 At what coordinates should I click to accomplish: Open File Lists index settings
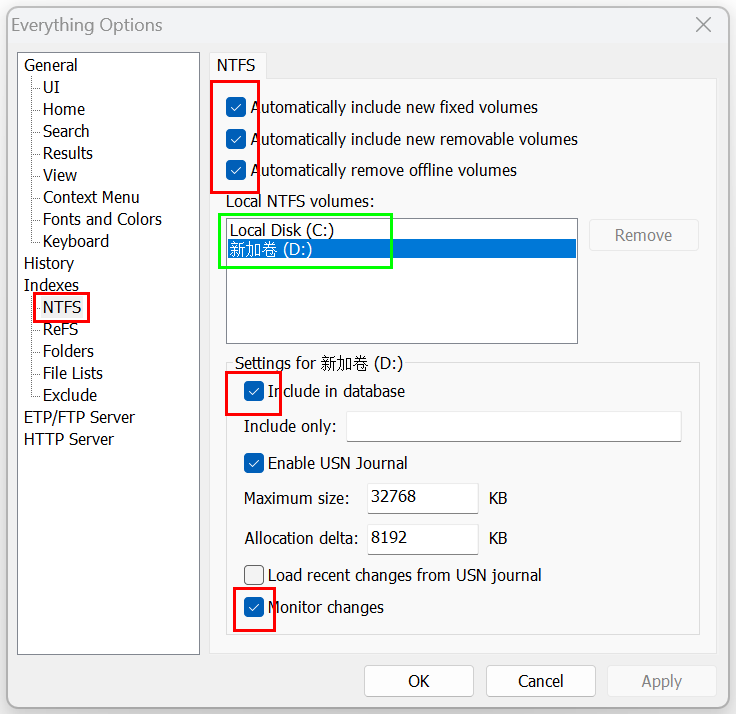73,373
